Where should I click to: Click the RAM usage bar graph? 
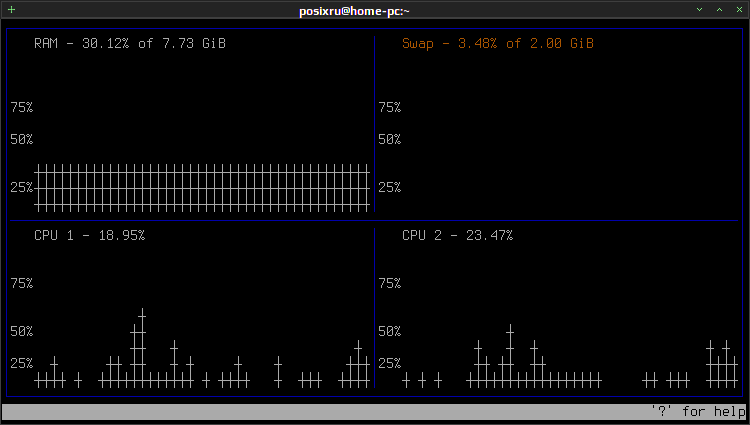tap(202, 188)
